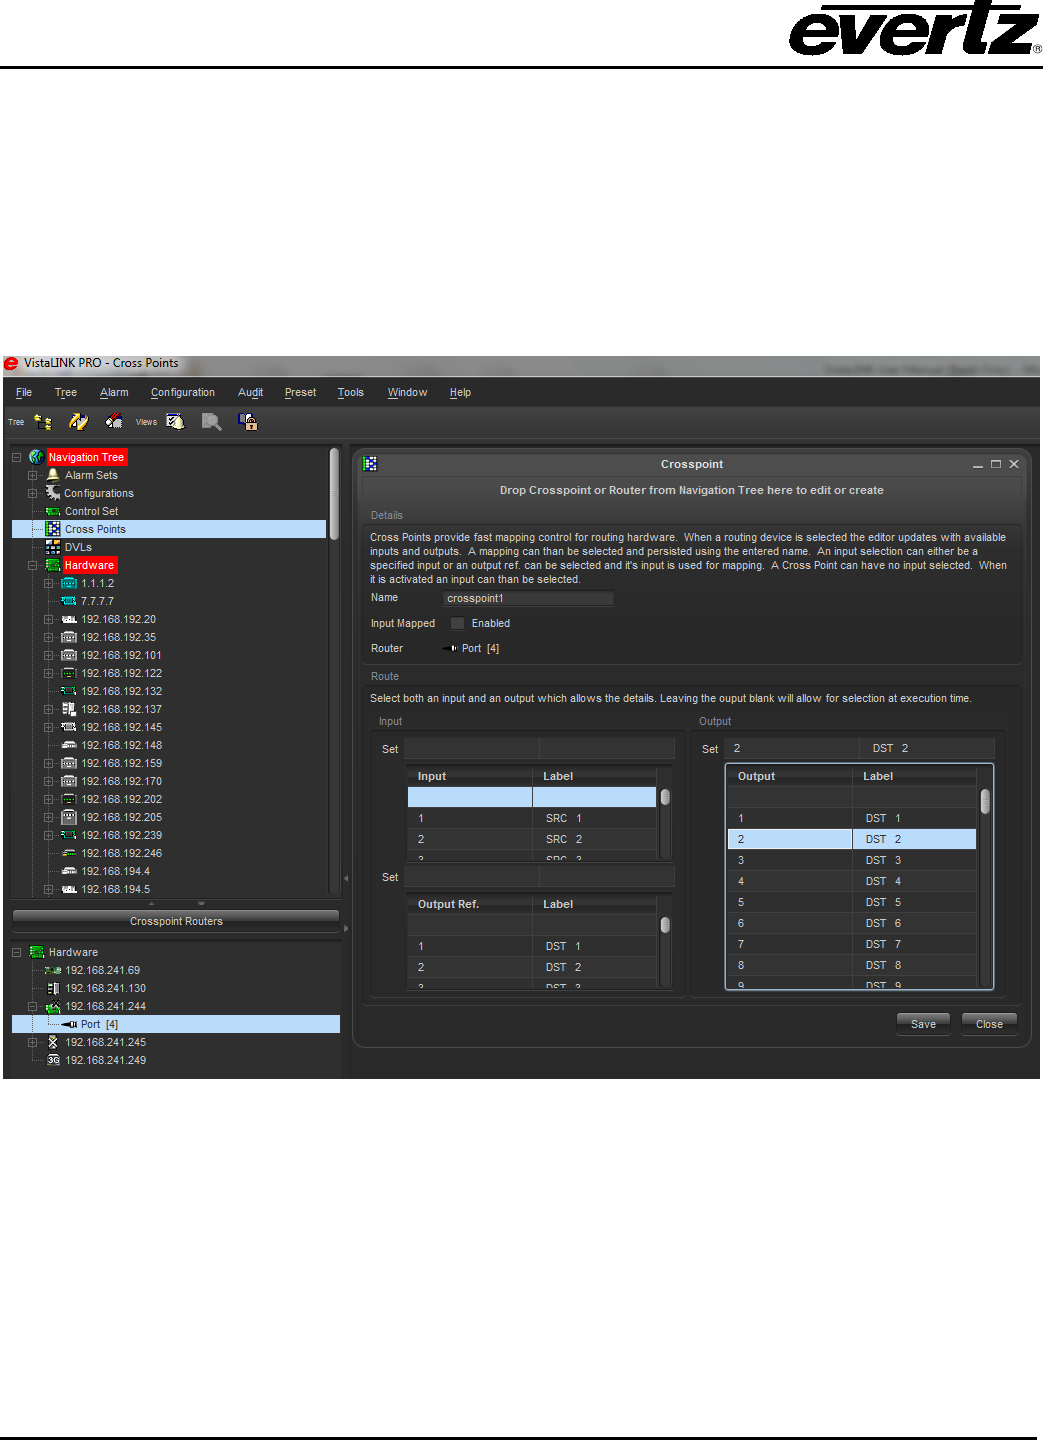This screenshot has width=1043, height=1440.
Task: Select output row 5 DST 5
Action: pos(852,902)
